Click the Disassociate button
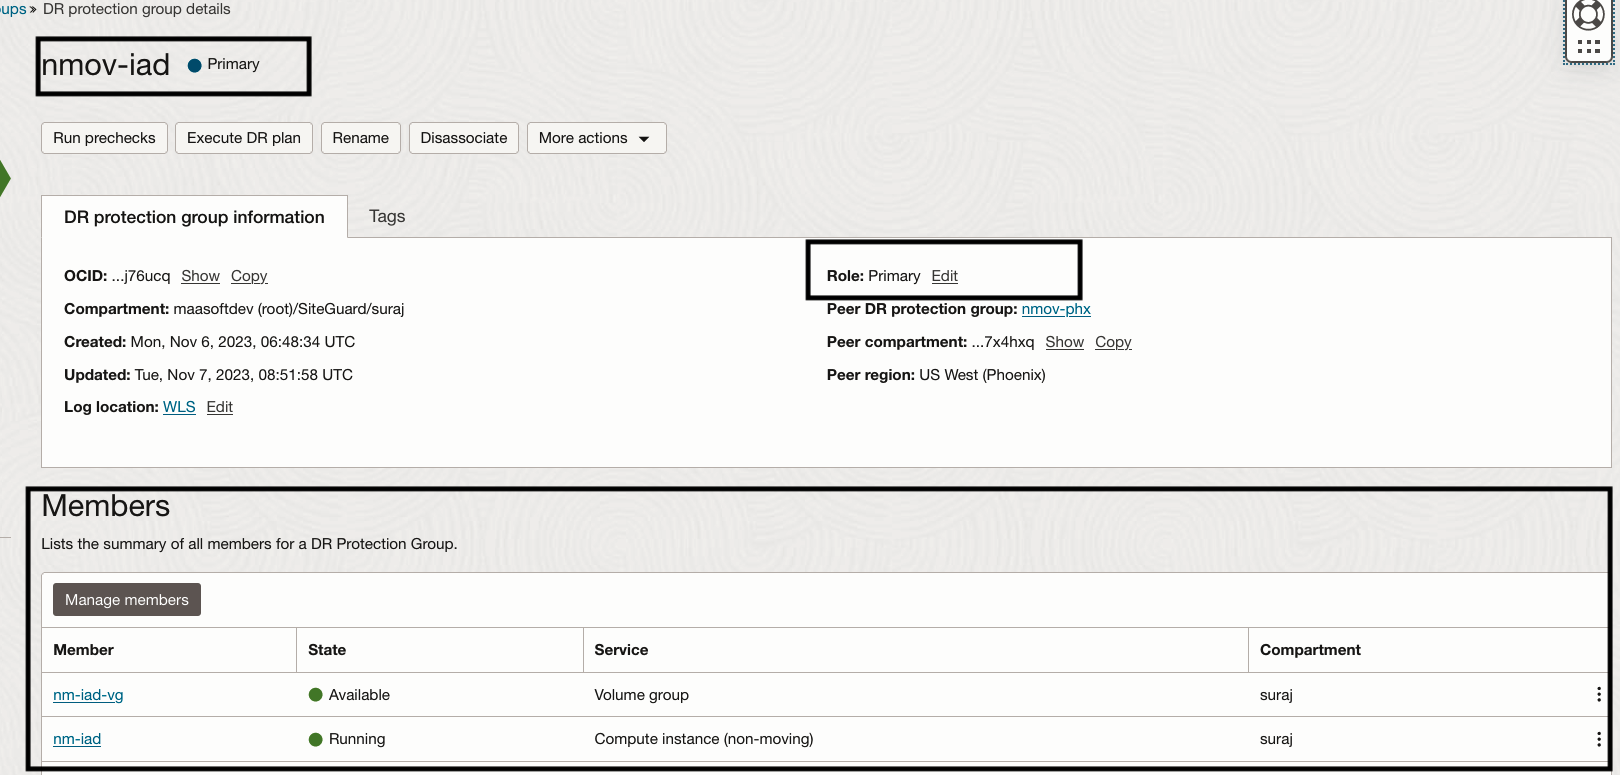The width and height of the screenshot is (1620, 775). [464, 138]
